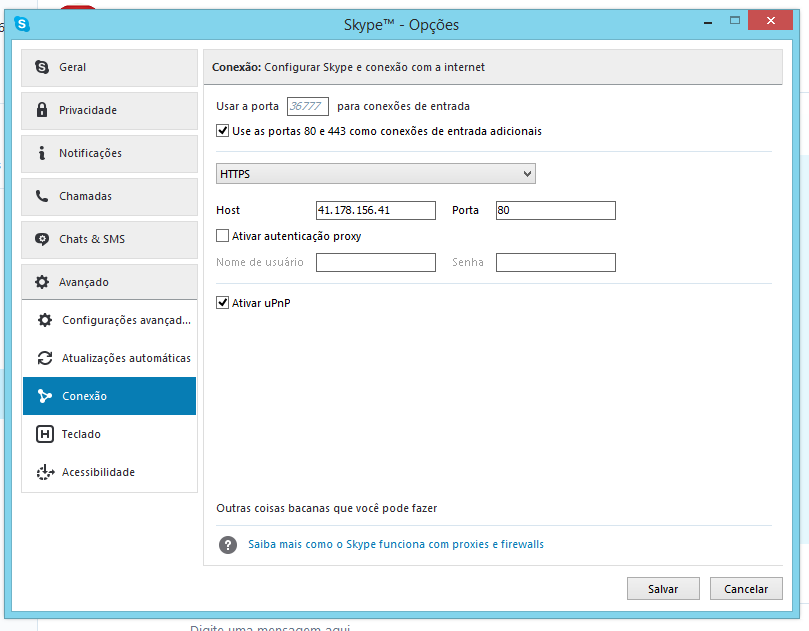Viewport: 809px width, 631px height.
Task: Click the Cancelar button
Action: (x=746, y=589)
